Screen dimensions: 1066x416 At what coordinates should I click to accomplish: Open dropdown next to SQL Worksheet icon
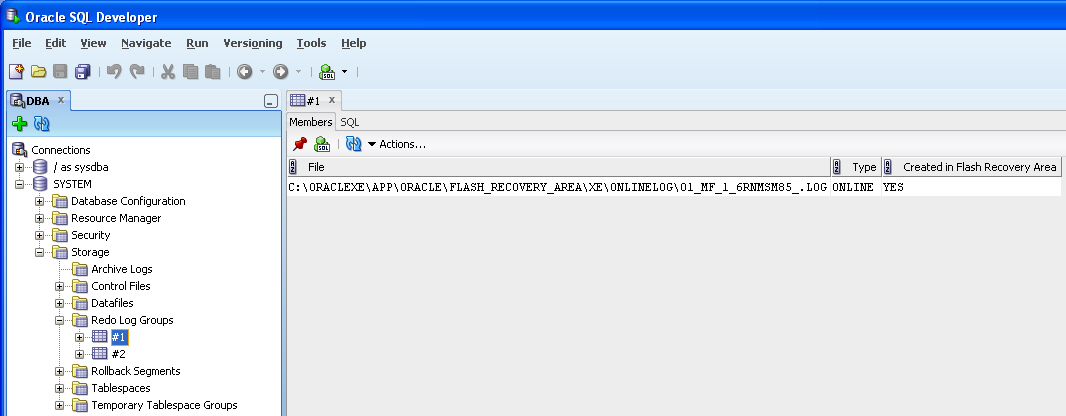point(344,71)
